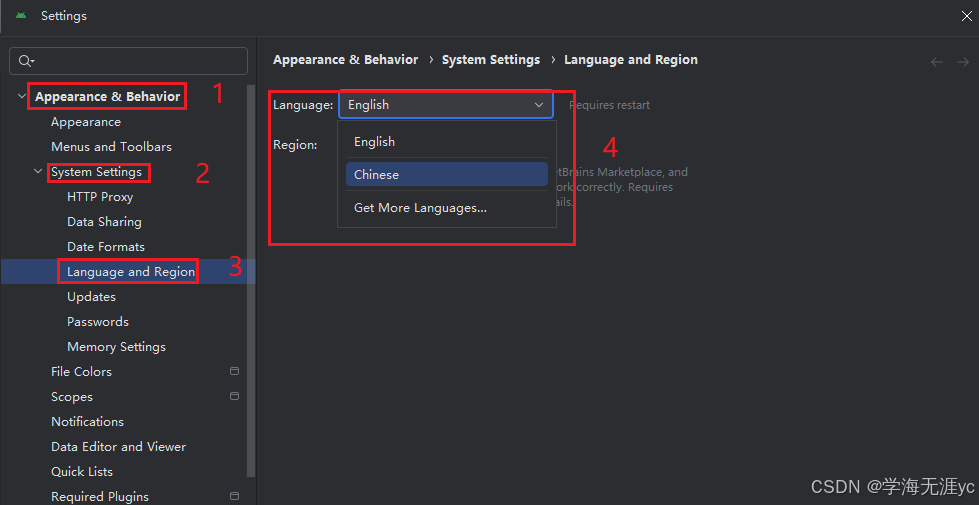Image resolution: width=979 pixels, height=505 pixels.
Task: Open the Language dropdown arrow
Action: click(539, 105)
